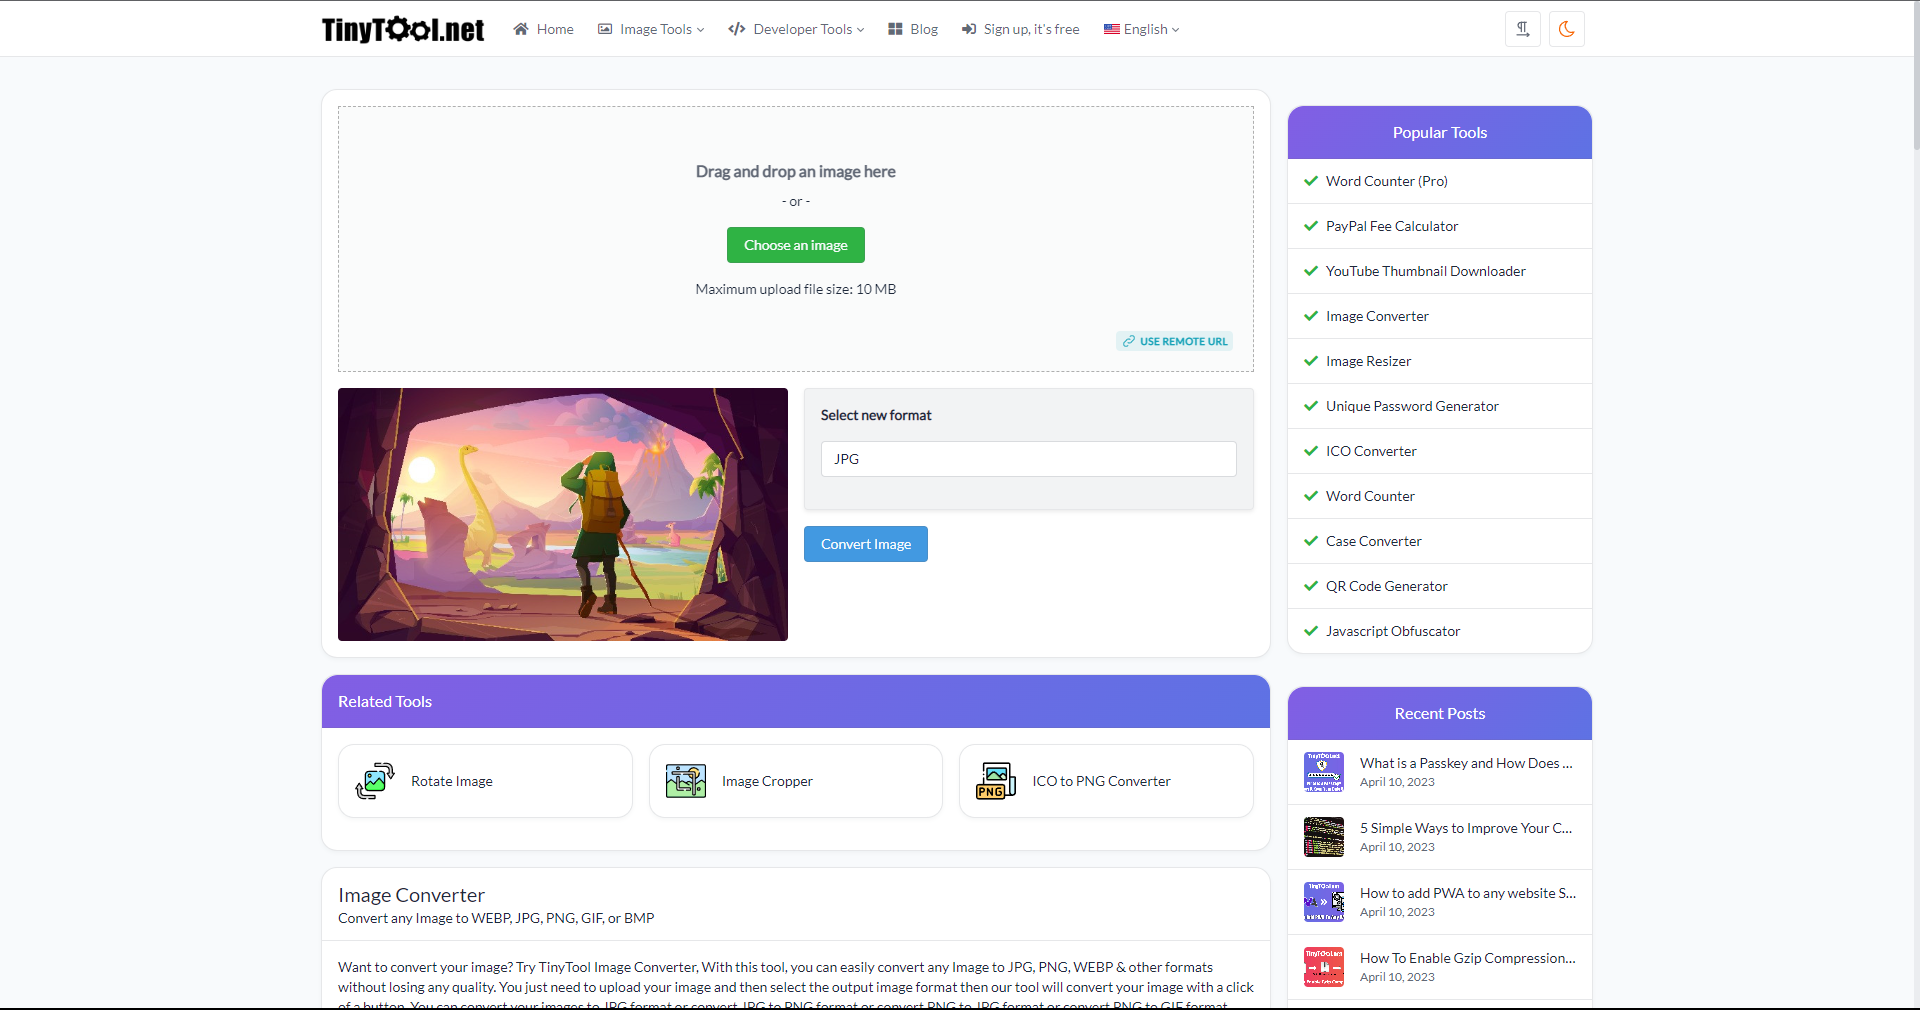Select the Rotate Image tool icon
This screenshot has height=1010, width=1920.
tap(374, 781)
